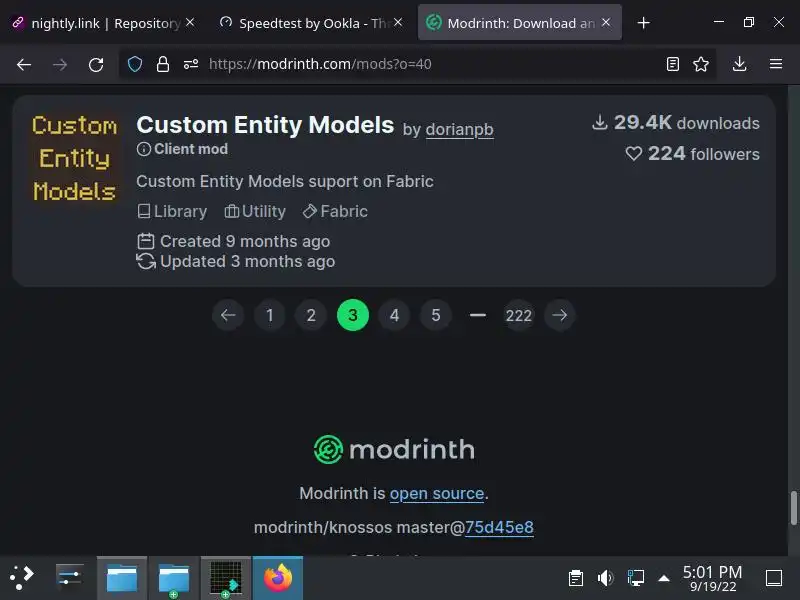This screenshot has width=800, height=600.
Task: Go to next page with right arrow
Action: (560, 315)
